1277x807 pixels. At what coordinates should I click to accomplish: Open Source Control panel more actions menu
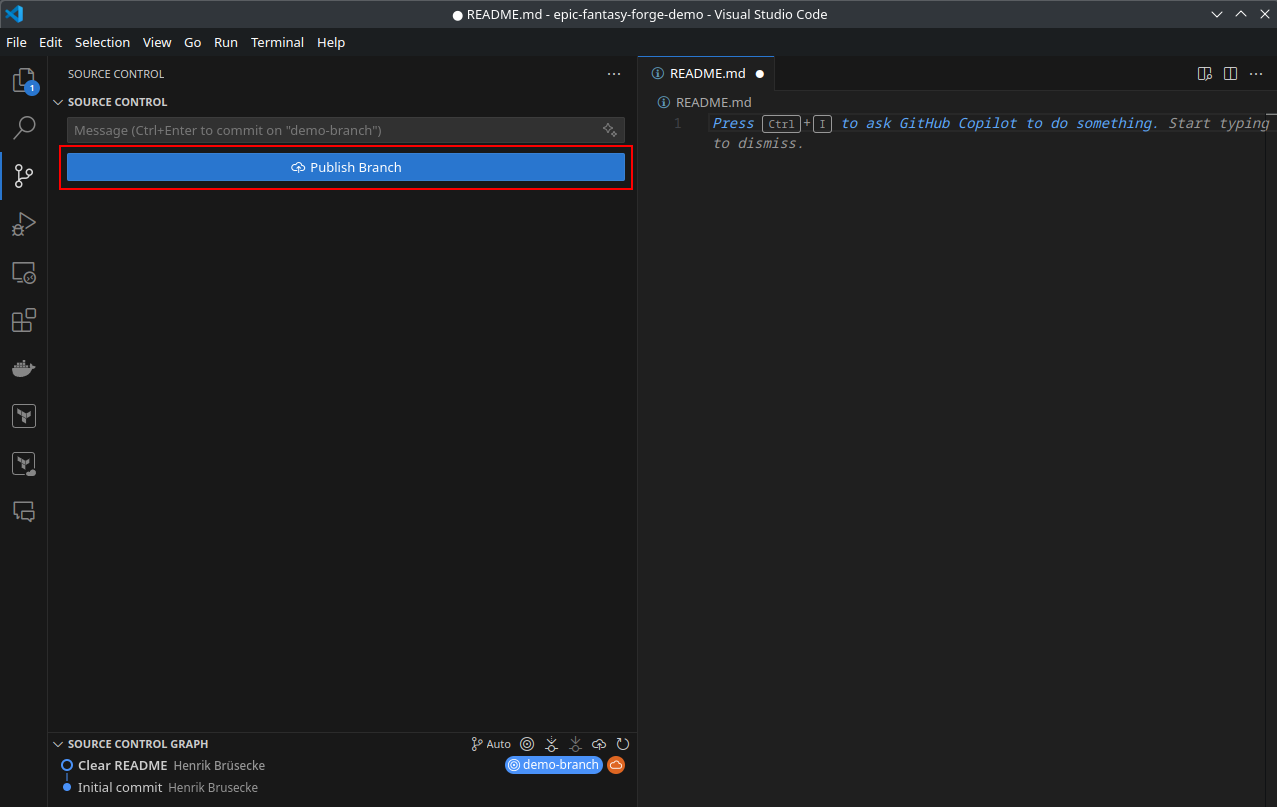[x=614, y=74]
